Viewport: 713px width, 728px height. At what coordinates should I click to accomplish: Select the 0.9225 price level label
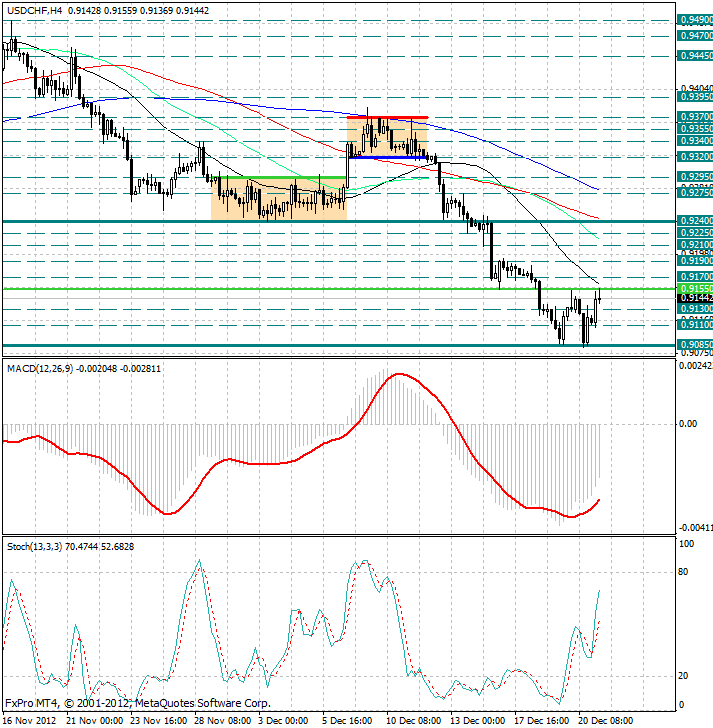695,233
